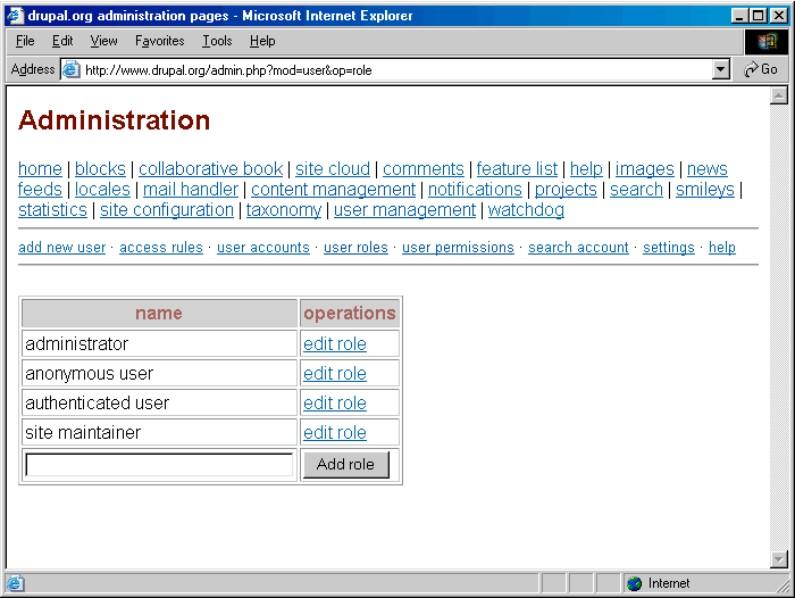Open the images link
The height and width of the screenshot is (599, 795).
(644, 169)
